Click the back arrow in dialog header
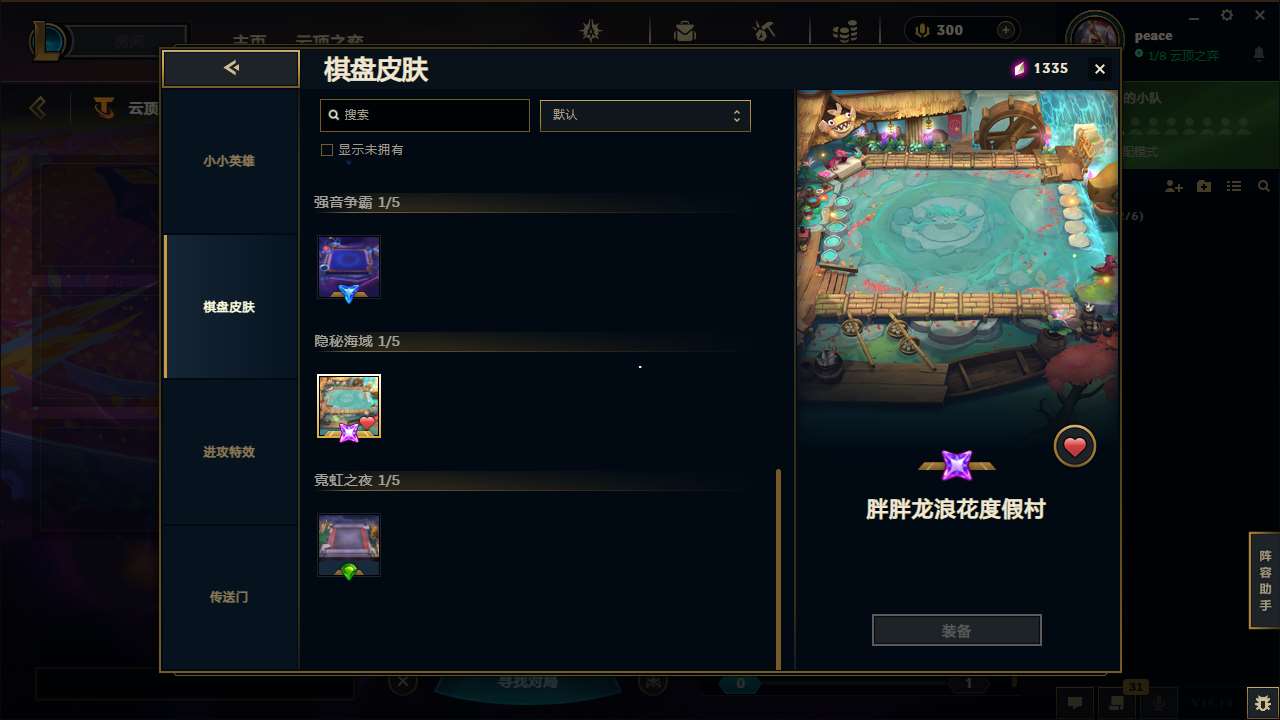The image size is (1280, 720). 231,68
